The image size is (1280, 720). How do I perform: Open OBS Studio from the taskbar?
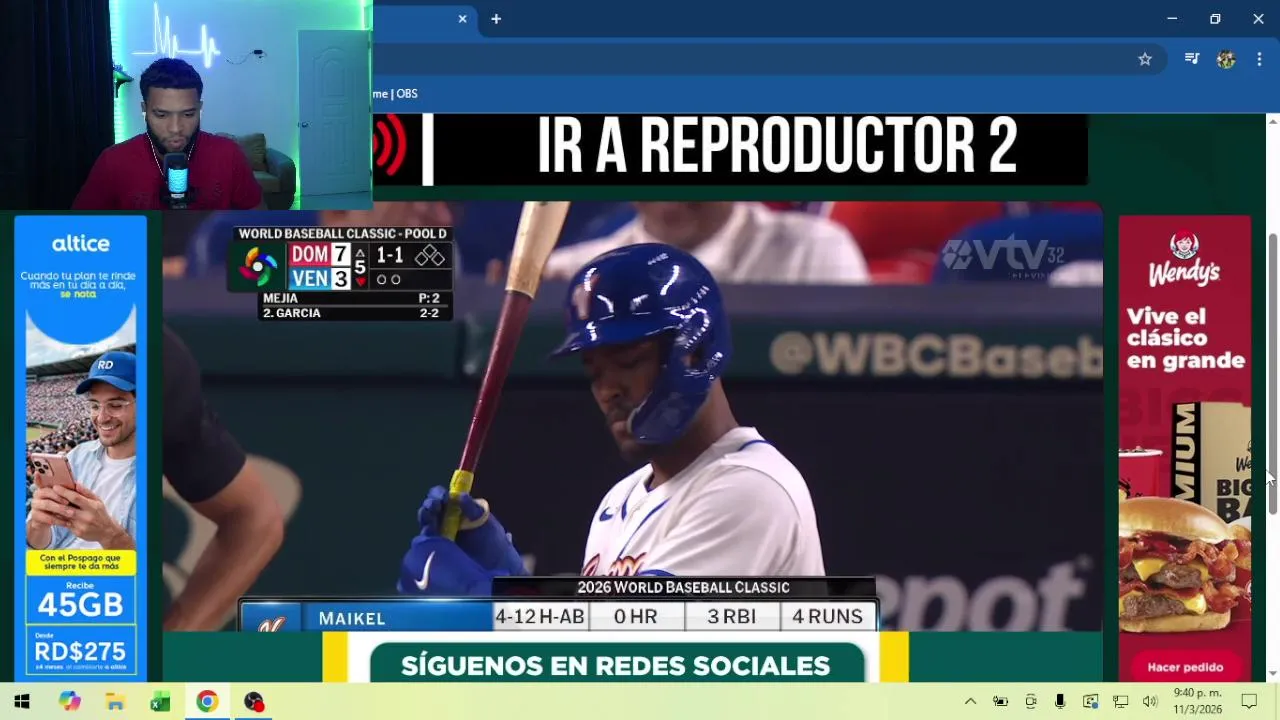pos(254,701)
